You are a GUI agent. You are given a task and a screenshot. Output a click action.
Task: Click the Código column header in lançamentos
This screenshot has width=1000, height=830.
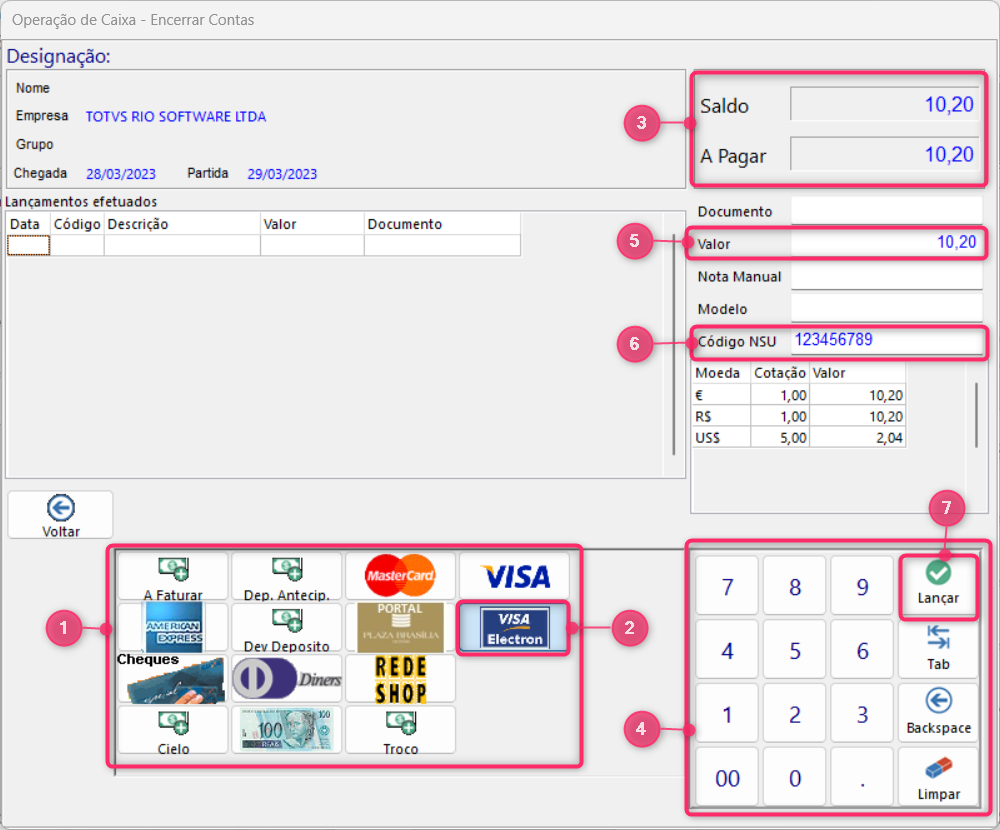click(x=77, y=224)
